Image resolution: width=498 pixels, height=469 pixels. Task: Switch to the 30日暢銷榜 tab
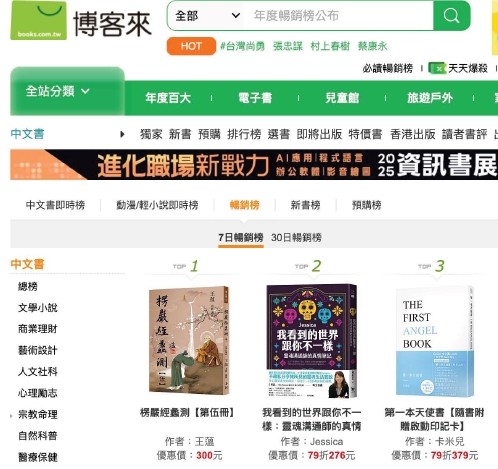pos(296,238)
